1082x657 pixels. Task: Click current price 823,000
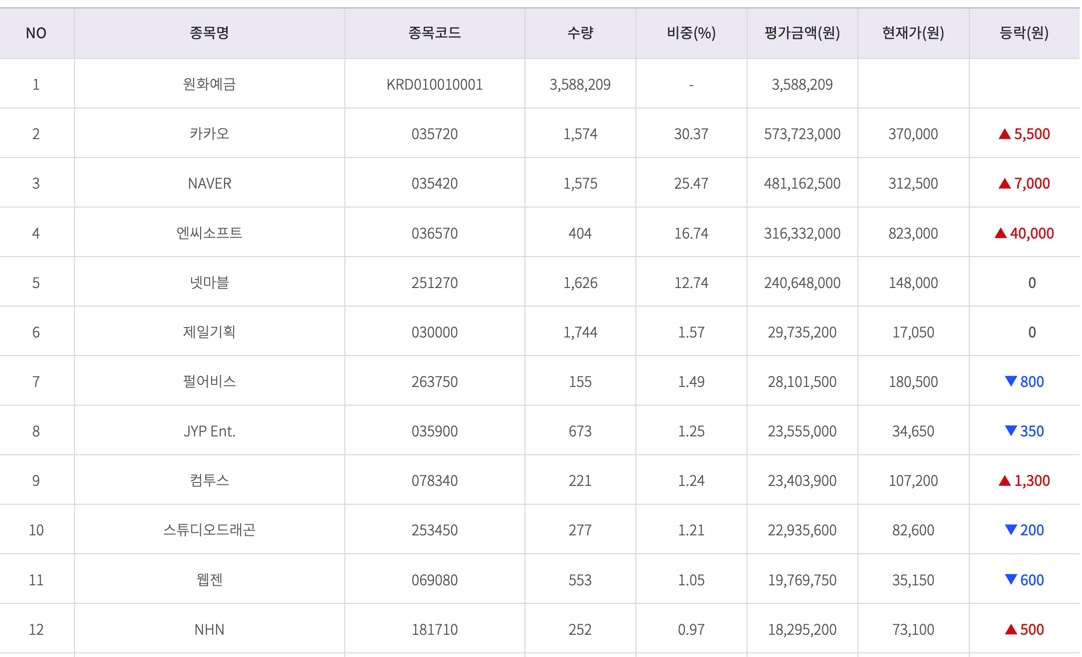[913, 233]
